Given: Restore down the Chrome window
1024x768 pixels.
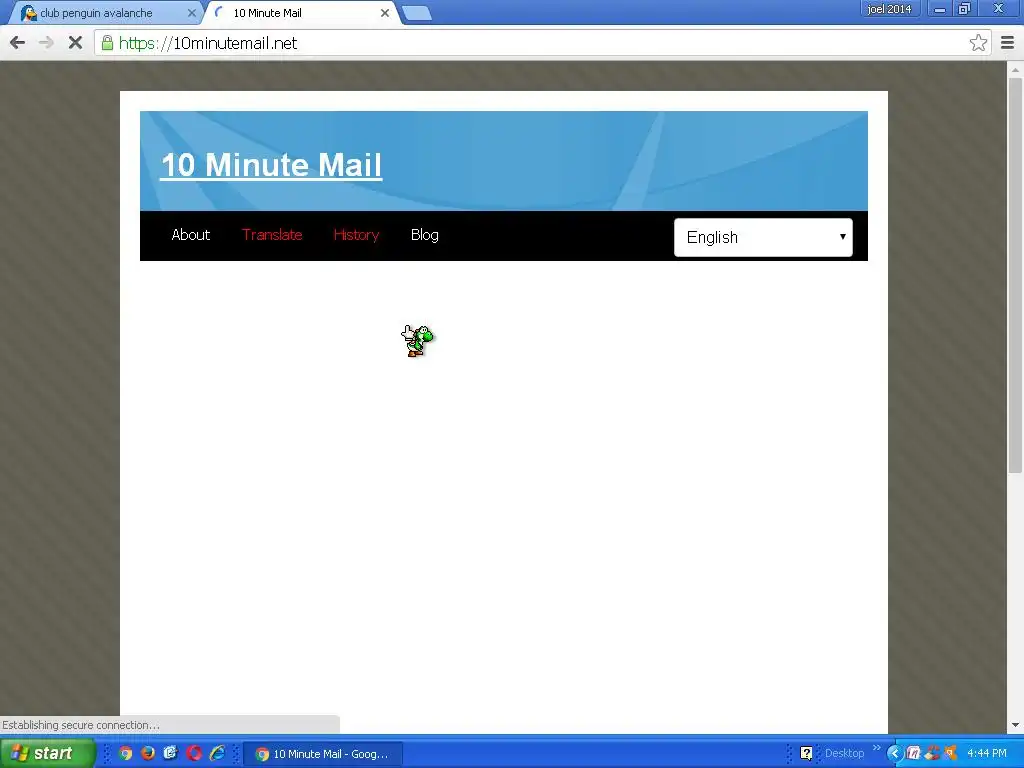Looking at the screenshot, I should (964, 9).
